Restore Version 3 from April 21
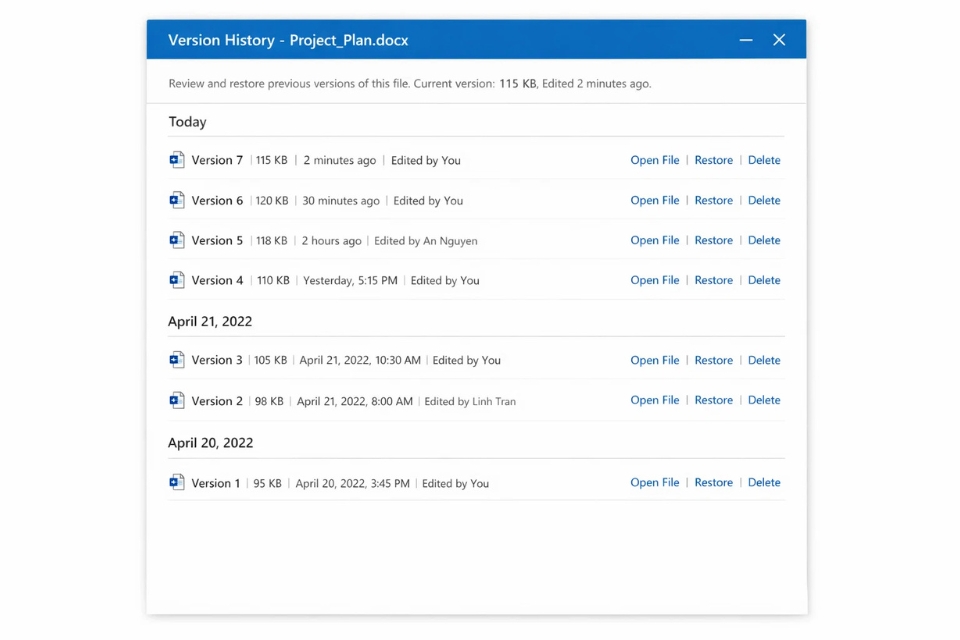This screenshot has width=960, height=640. 713,359
